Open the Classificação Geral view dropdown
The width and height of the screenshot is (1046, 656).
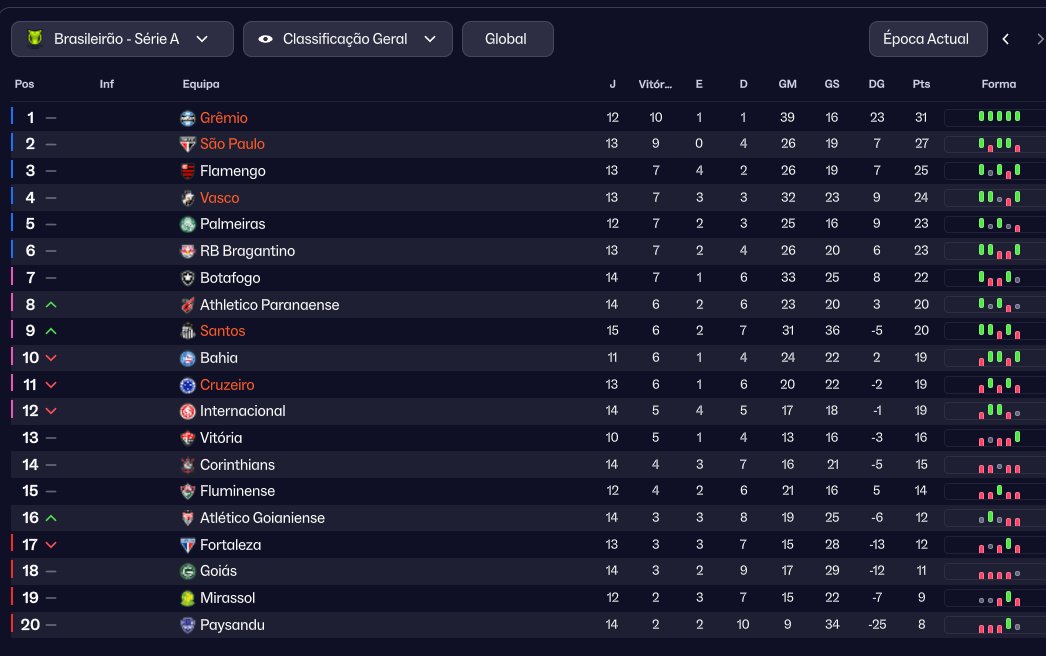(348, 39)
